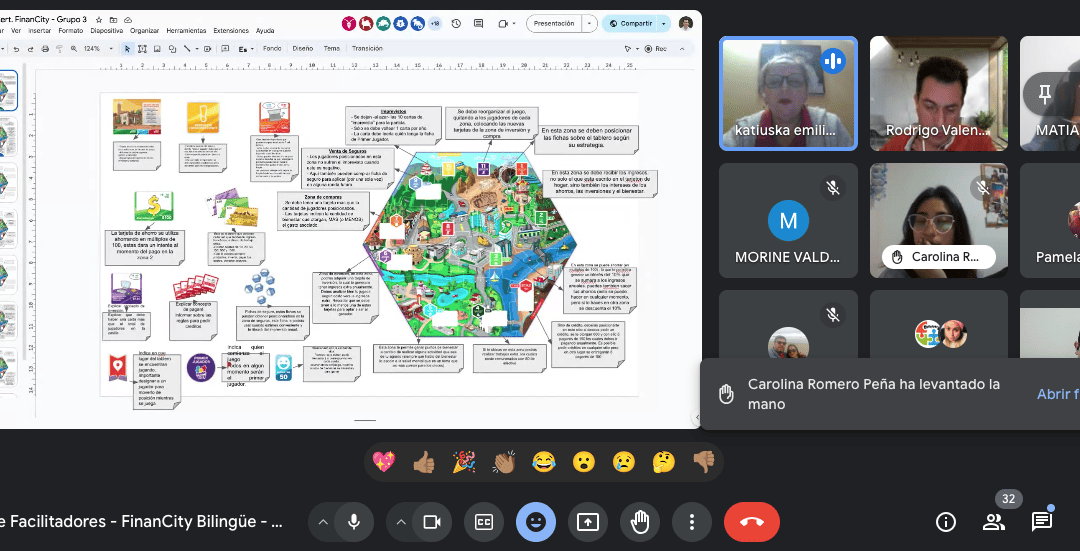Click Presentación button in Slides
This screenshot has height=551, width=1080.
pos(554,23)
